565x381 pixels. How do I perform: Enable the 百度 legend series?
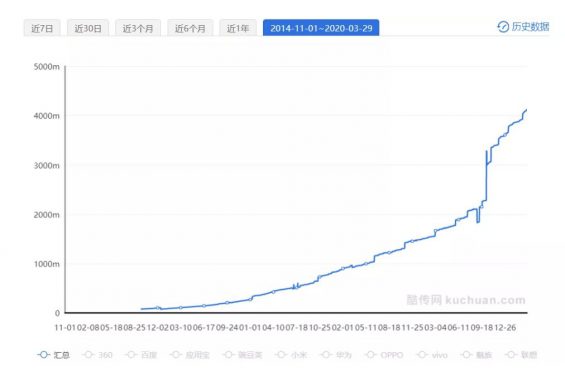point(141,355)
